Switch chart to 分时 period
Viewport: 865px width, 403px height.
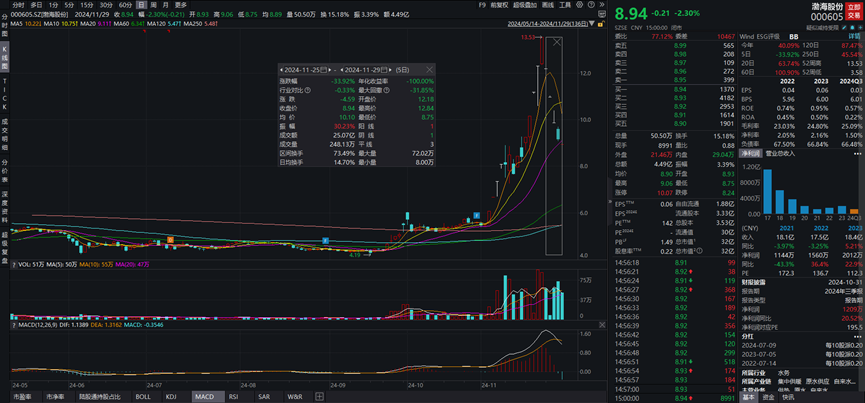click(20, 4)
